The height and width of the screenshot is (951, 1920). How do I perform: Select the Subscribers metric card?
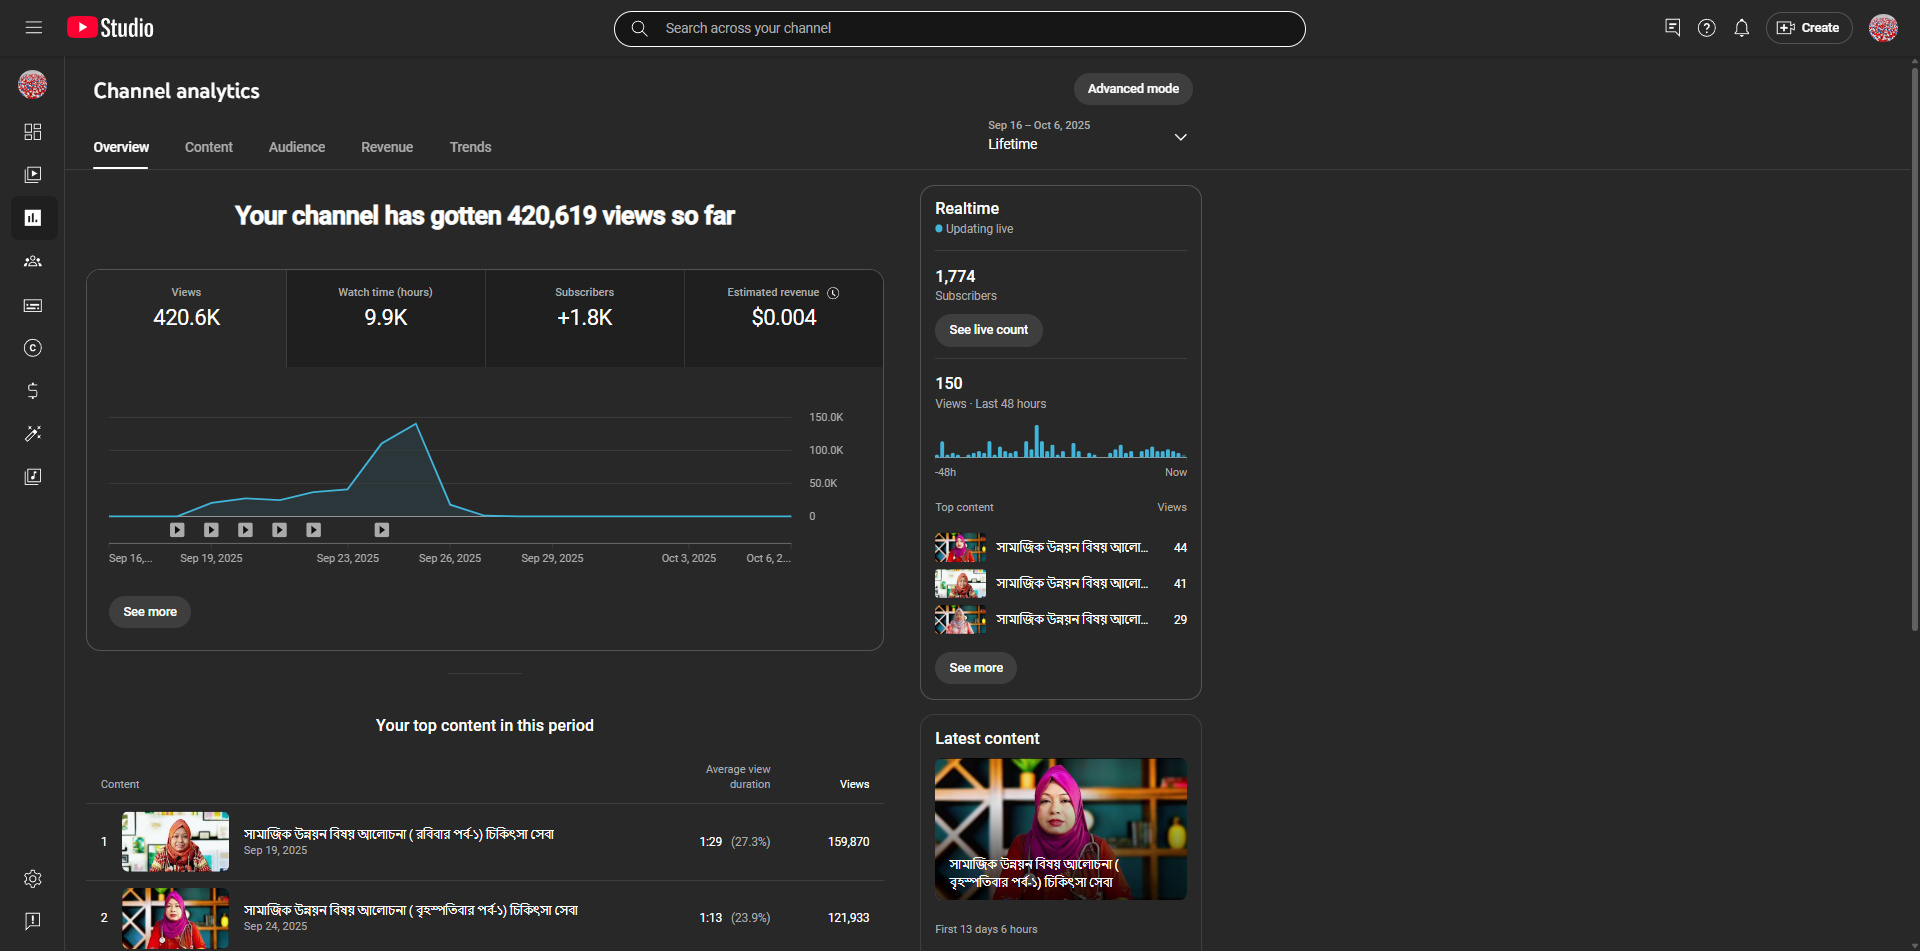584,317
